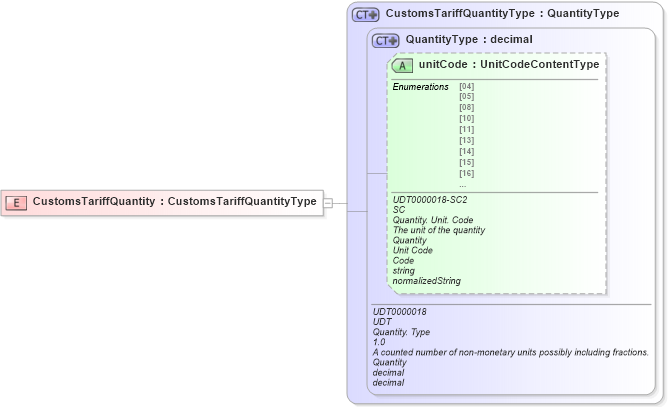Click 'The unit of the quantity' text
This screenshot has height=407, width=668.
tap(439, 231)
